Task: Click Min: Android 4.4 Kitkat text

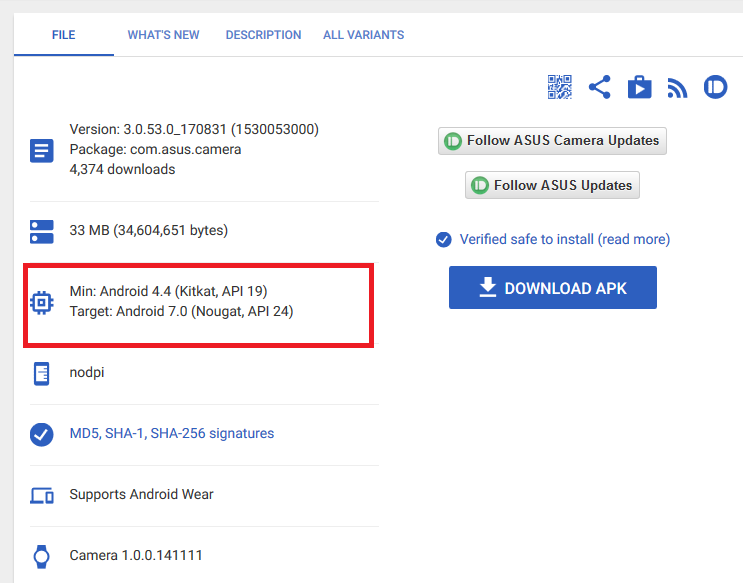Action: click(168, 291)
